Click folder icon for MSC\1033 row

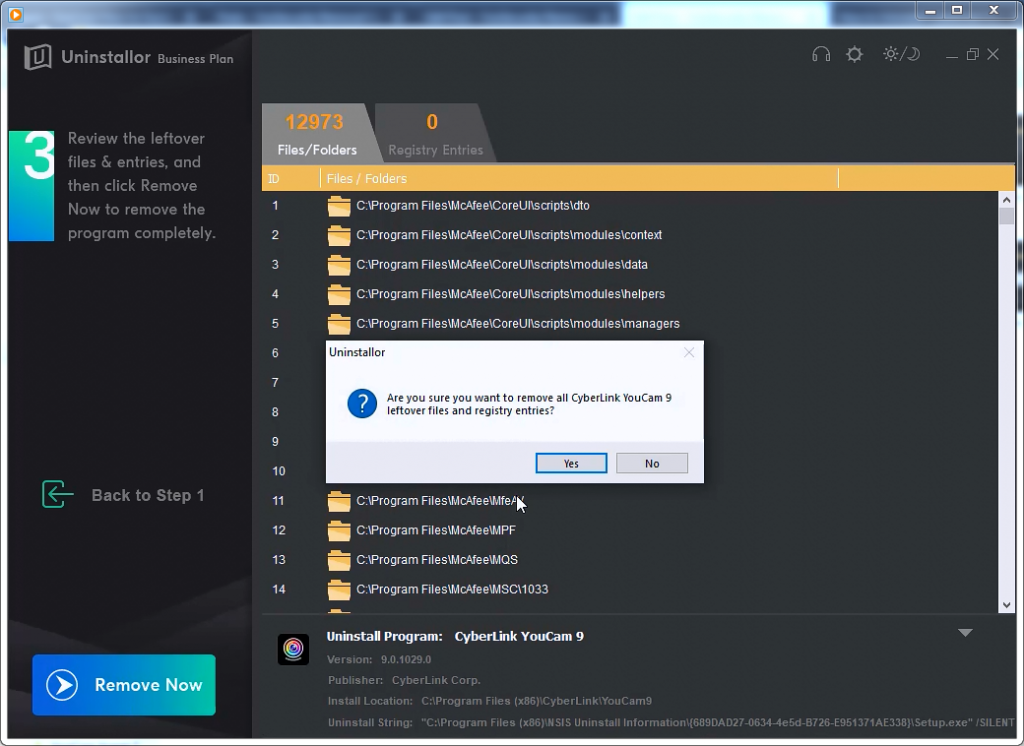tap(339, 589)
